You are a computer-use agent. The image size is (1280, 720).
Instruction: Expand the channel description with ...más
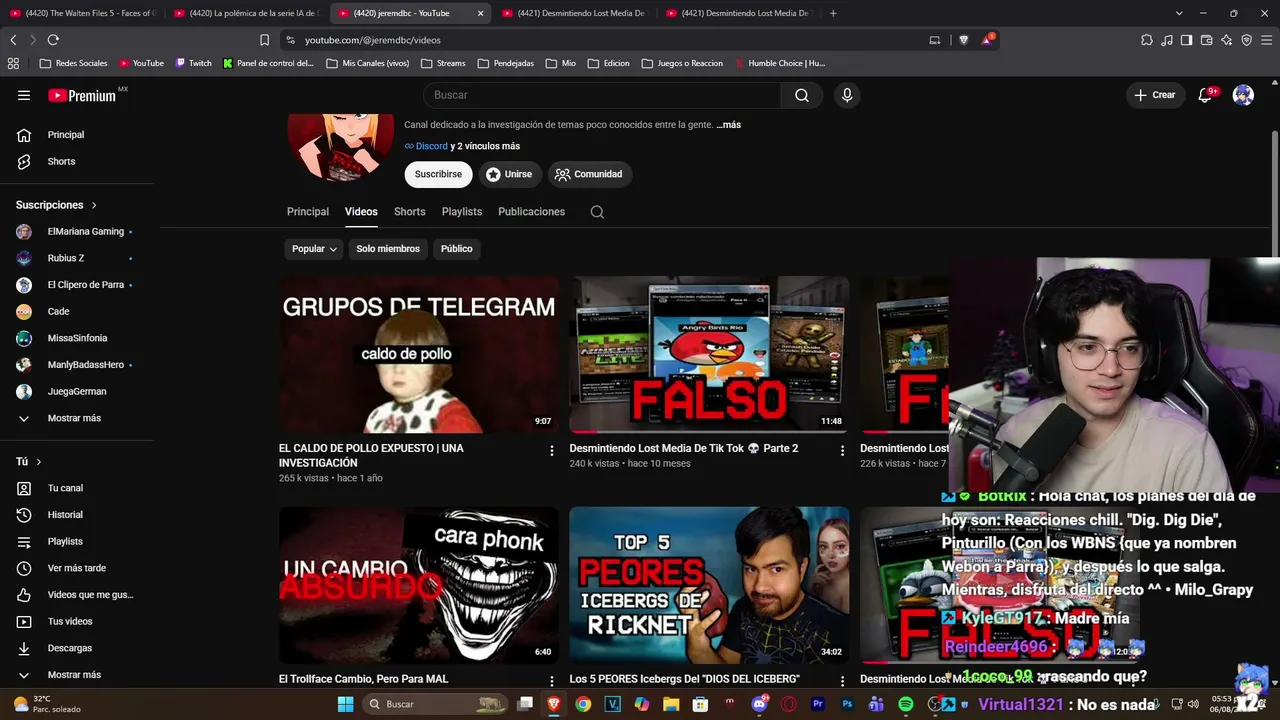pos(729,125)
